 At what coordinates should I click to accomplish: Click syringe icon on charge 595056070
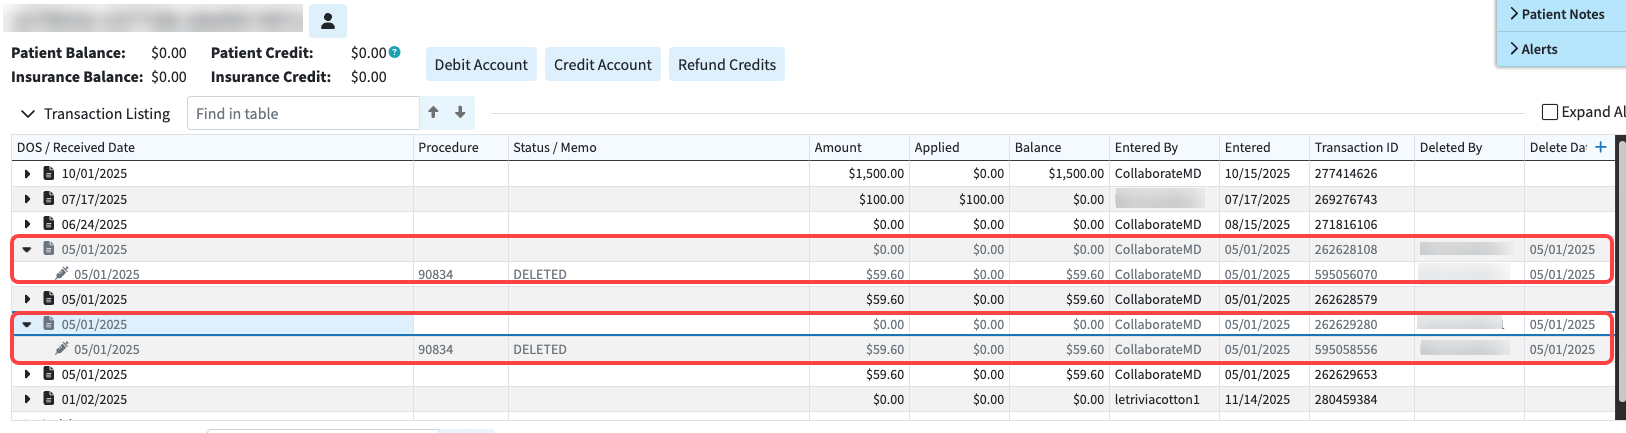[62, 273]
